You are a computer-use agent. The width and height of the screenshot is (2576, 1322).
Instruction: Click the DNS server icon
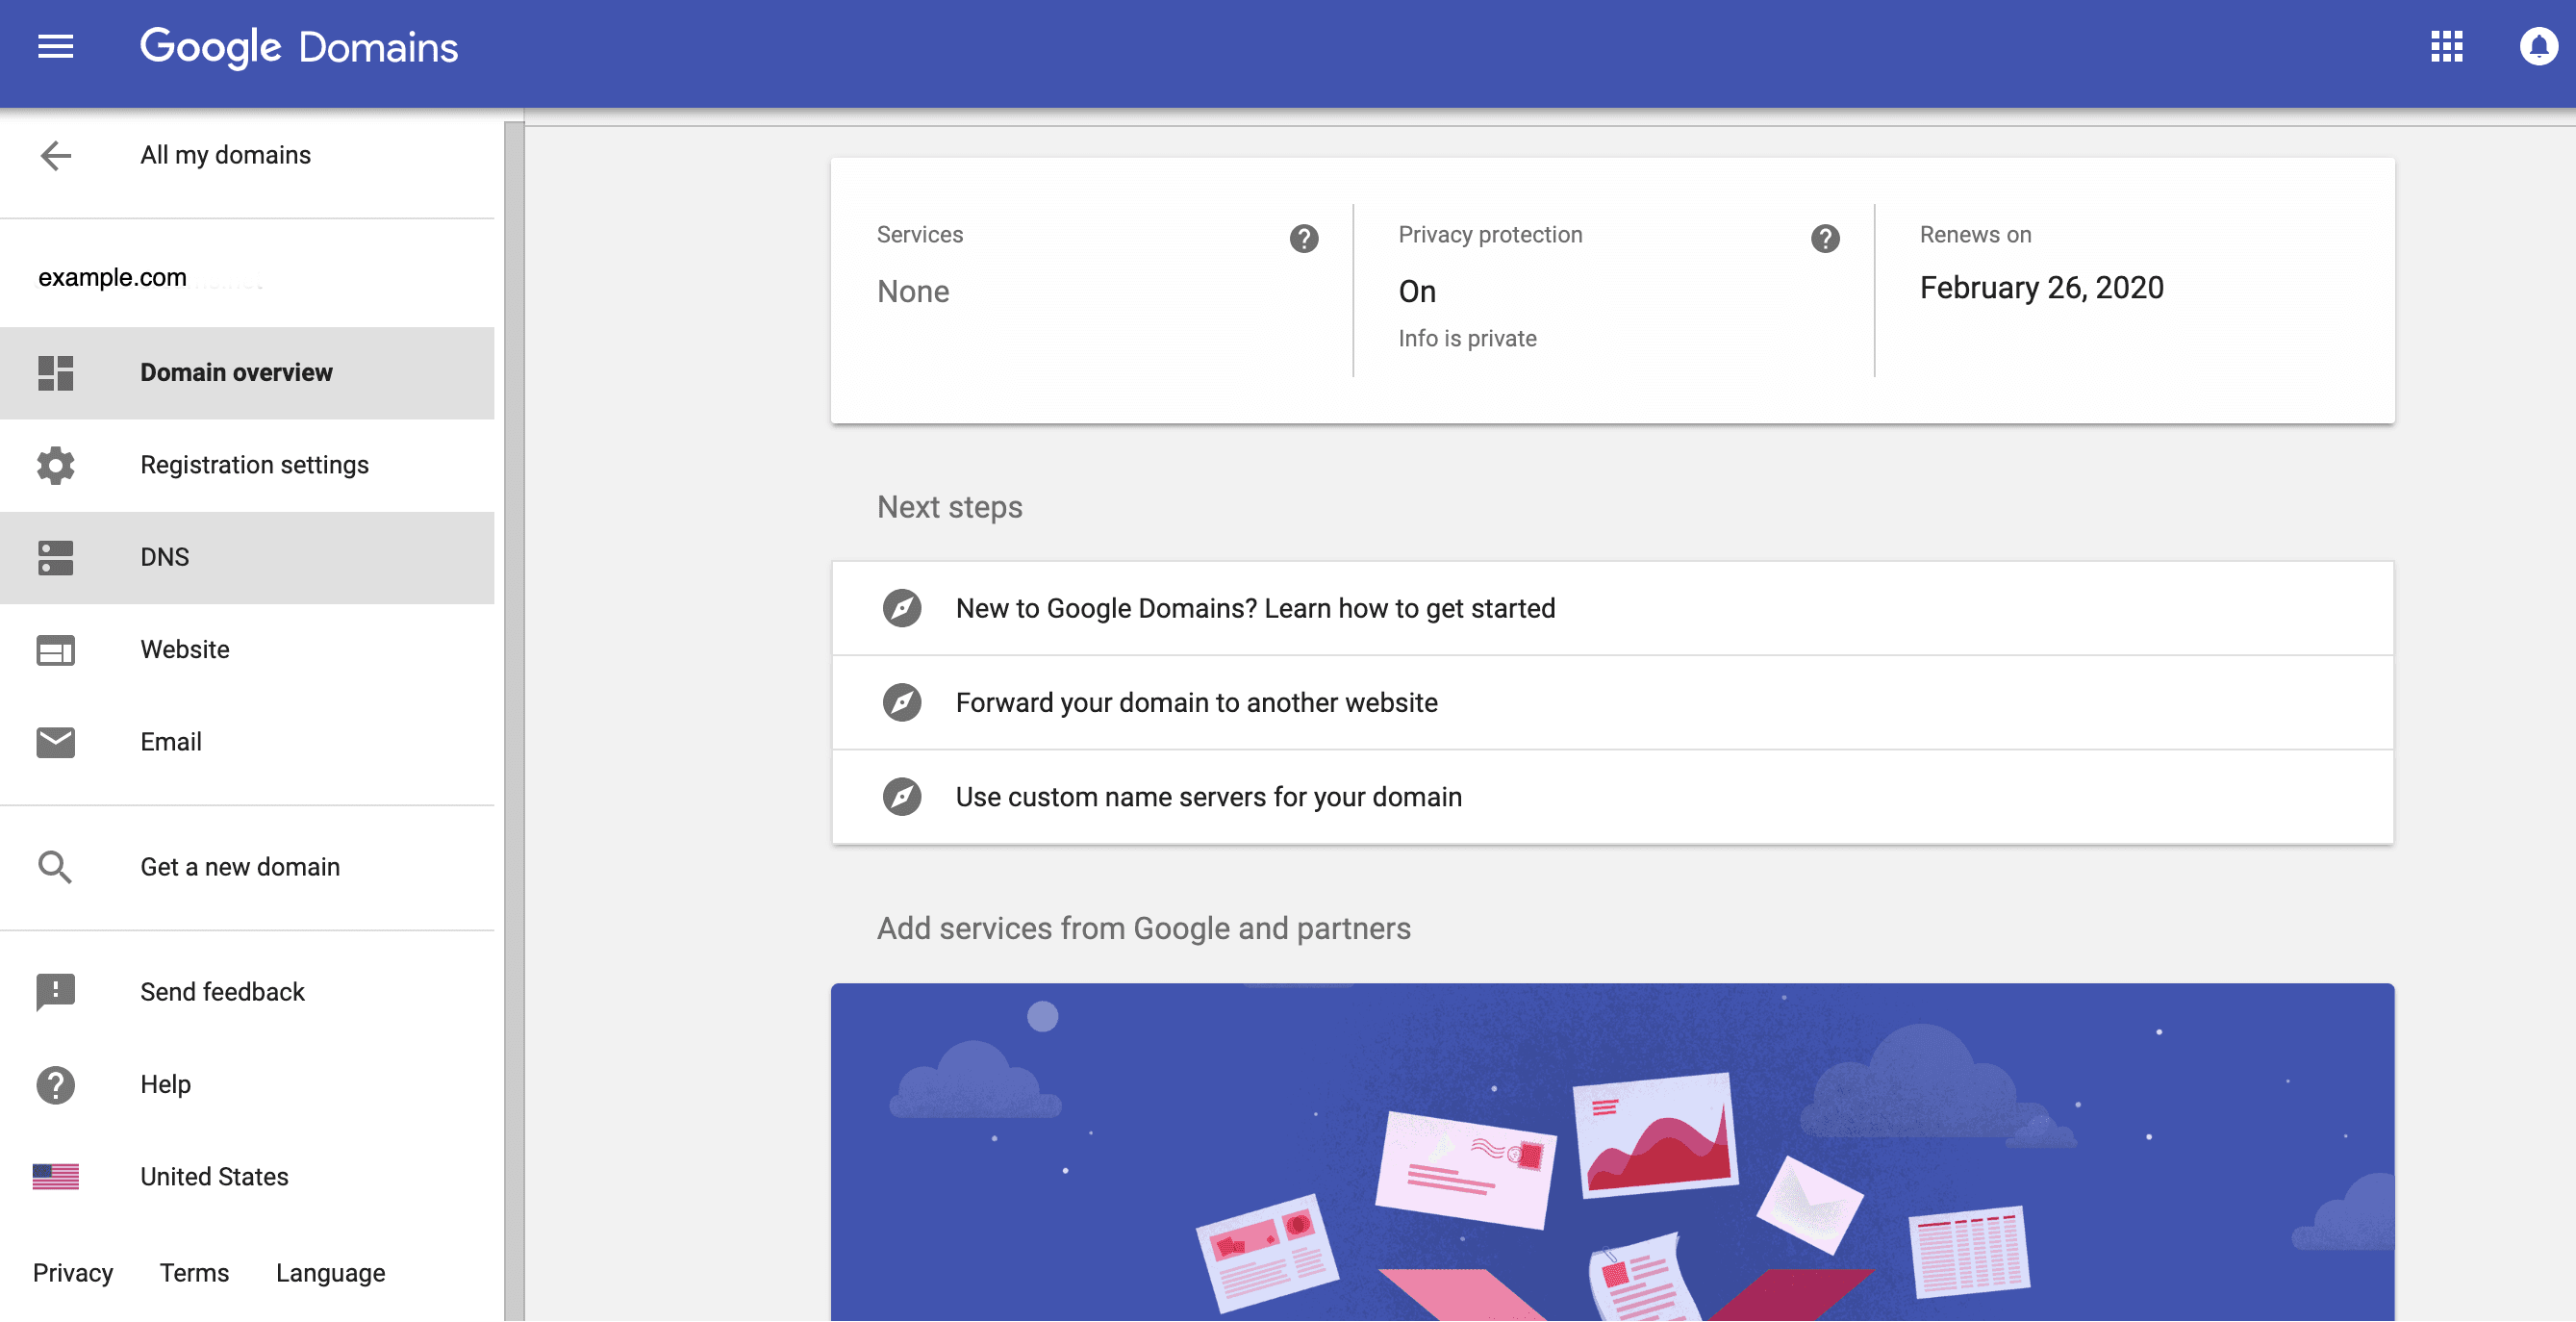(56, 557)
